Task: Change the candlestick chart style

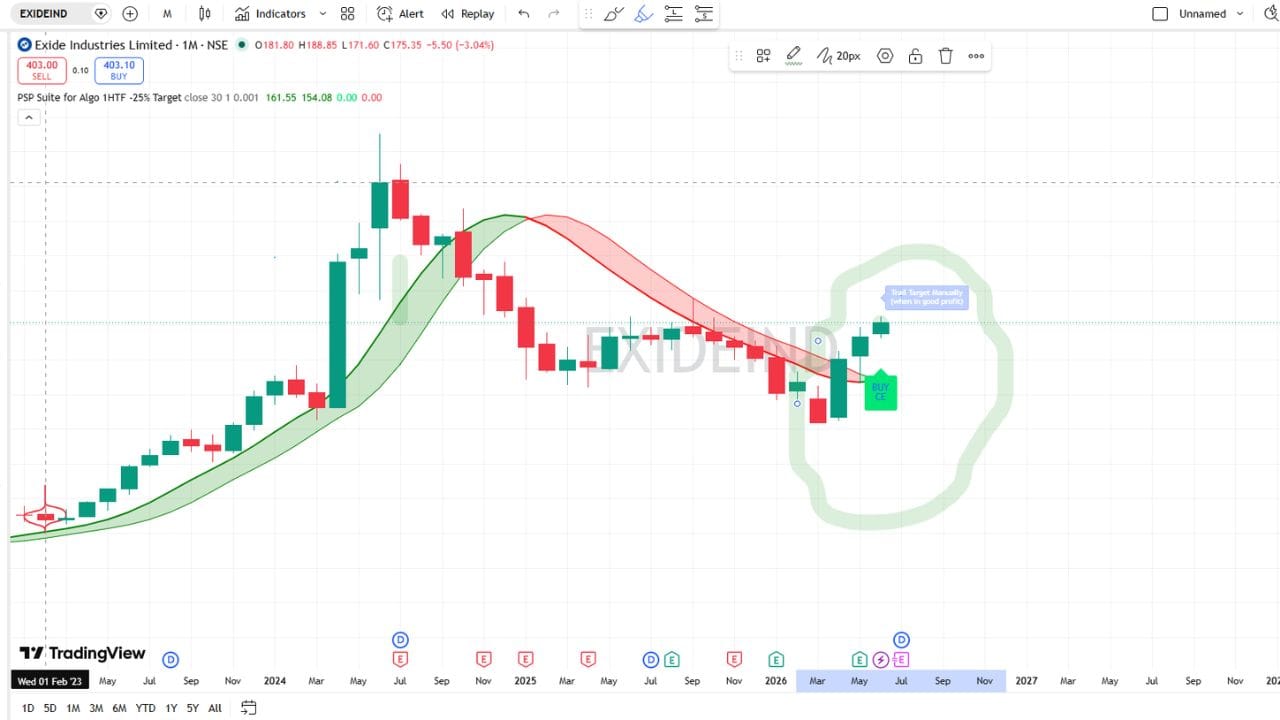Action: (205, 14)
